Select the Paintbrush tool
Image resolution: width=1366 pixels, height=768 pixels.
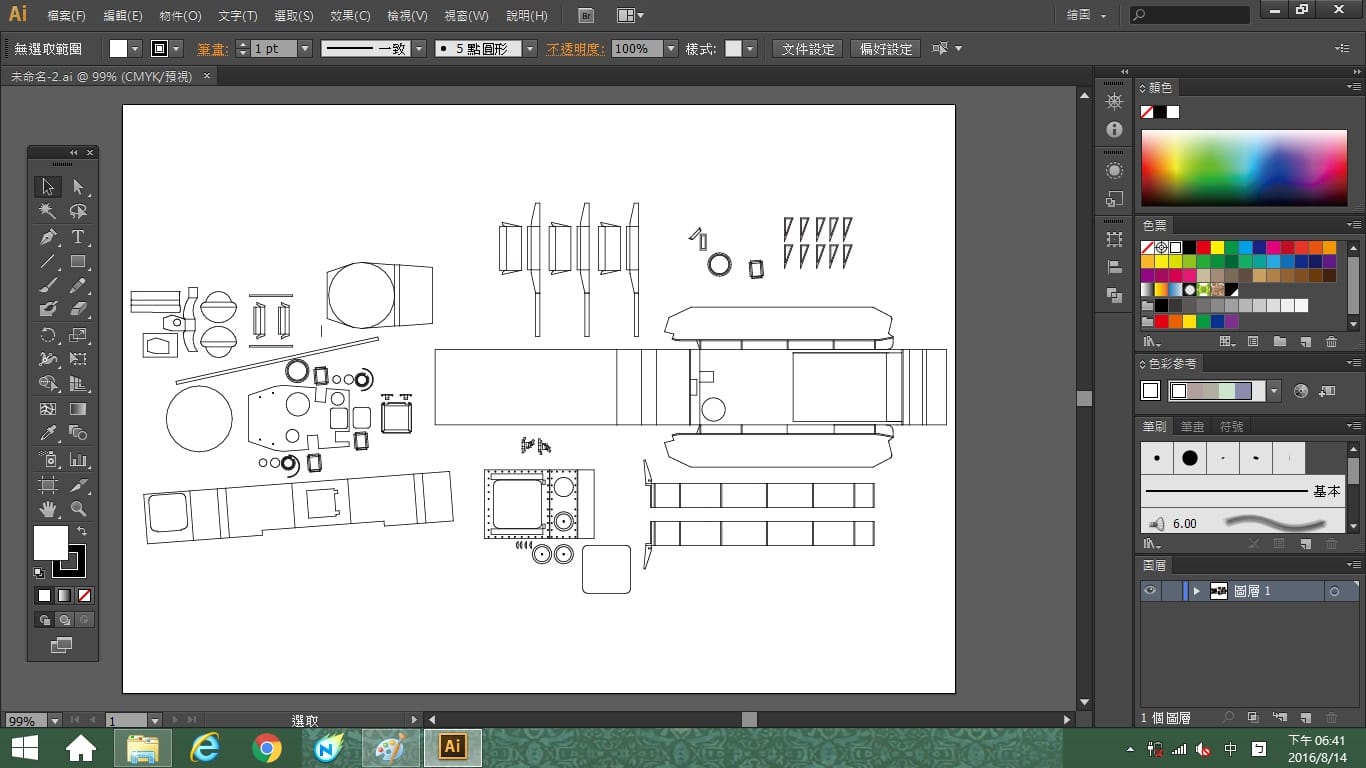(47, 286)
